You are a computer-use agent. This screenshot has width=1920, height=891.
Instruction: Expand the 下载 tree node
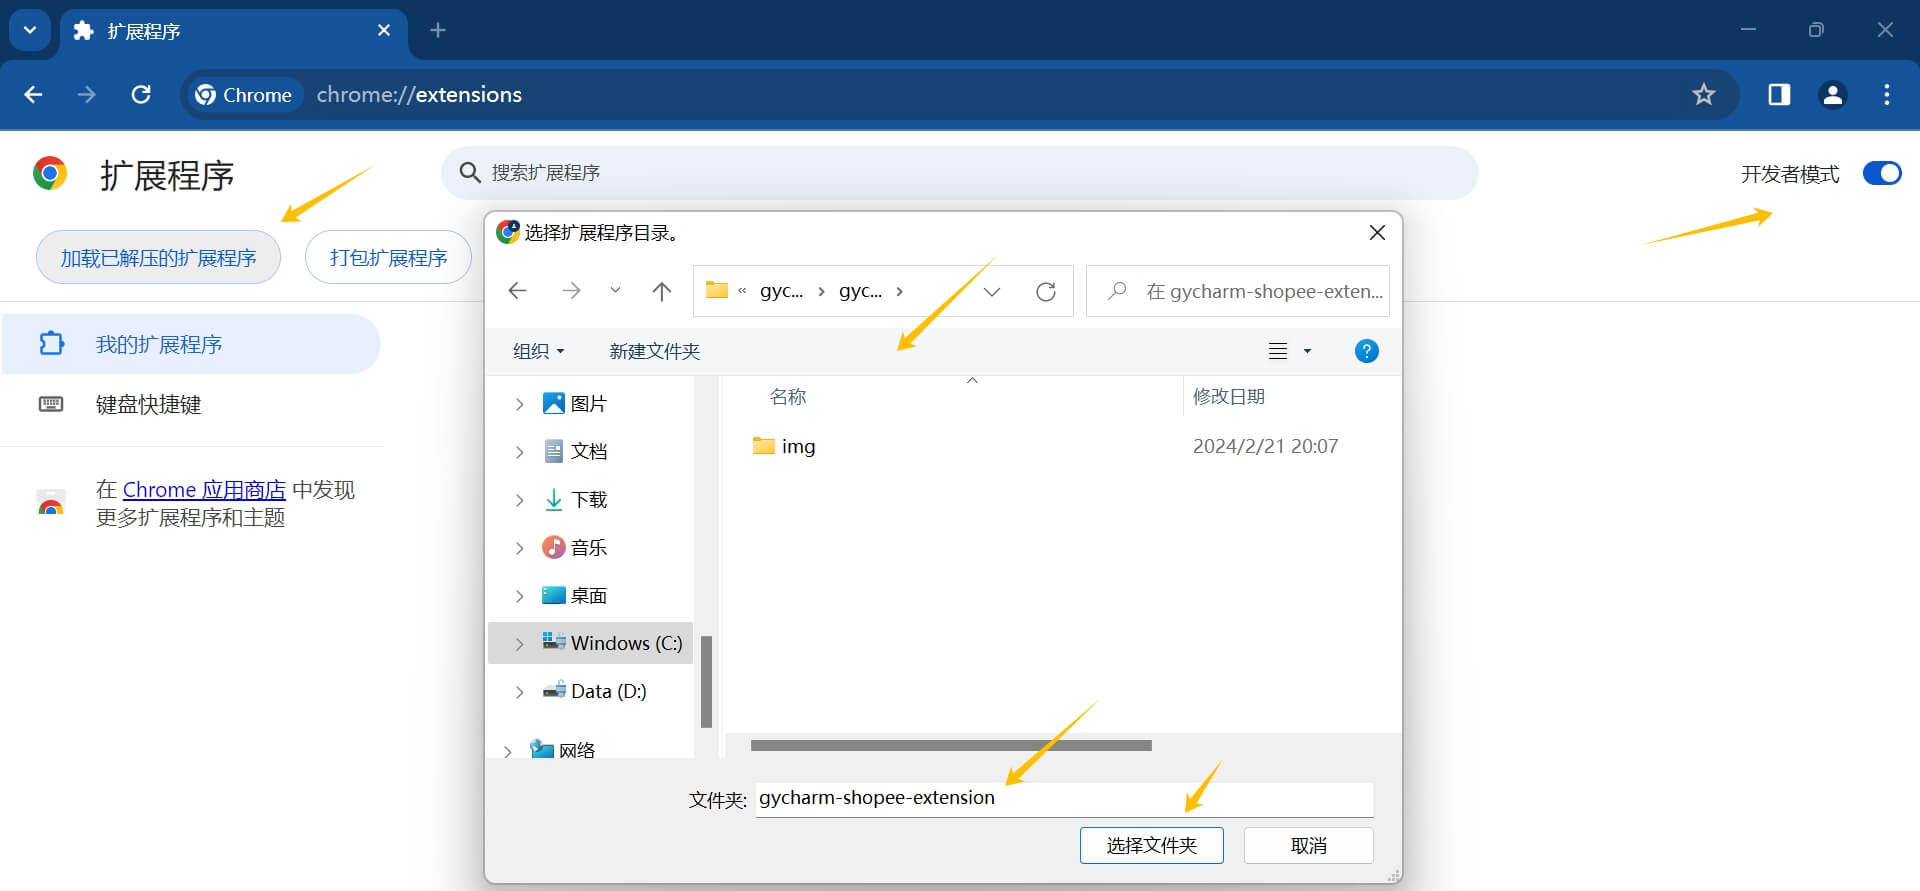pos(519,500)
